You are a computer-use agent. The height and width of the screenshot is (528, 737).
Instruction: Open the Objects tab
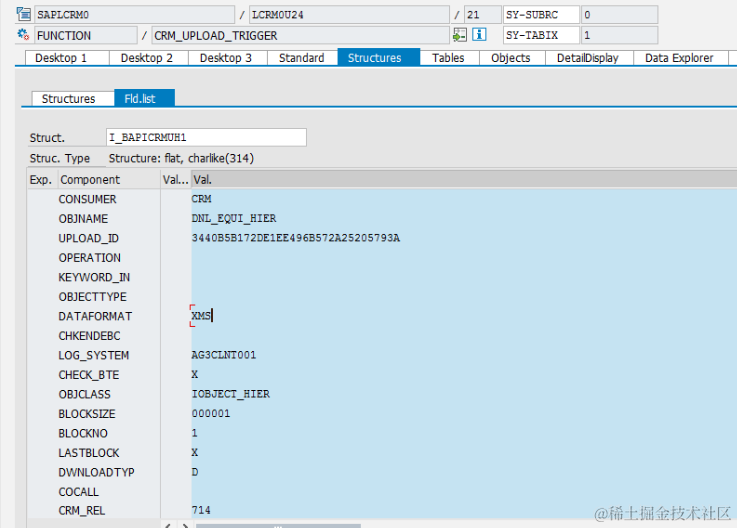[x=512, y=58]
